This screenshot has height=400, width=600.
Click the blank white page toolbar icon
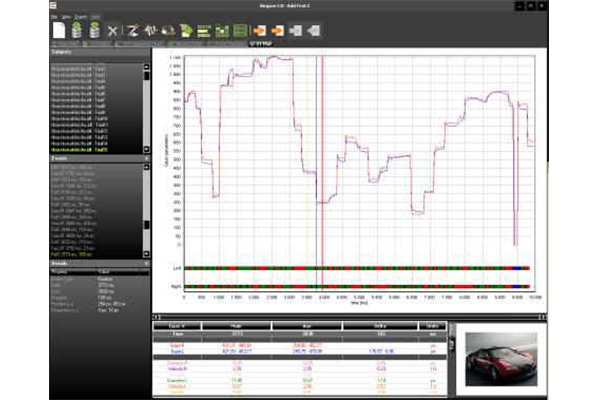coord(59,30)
